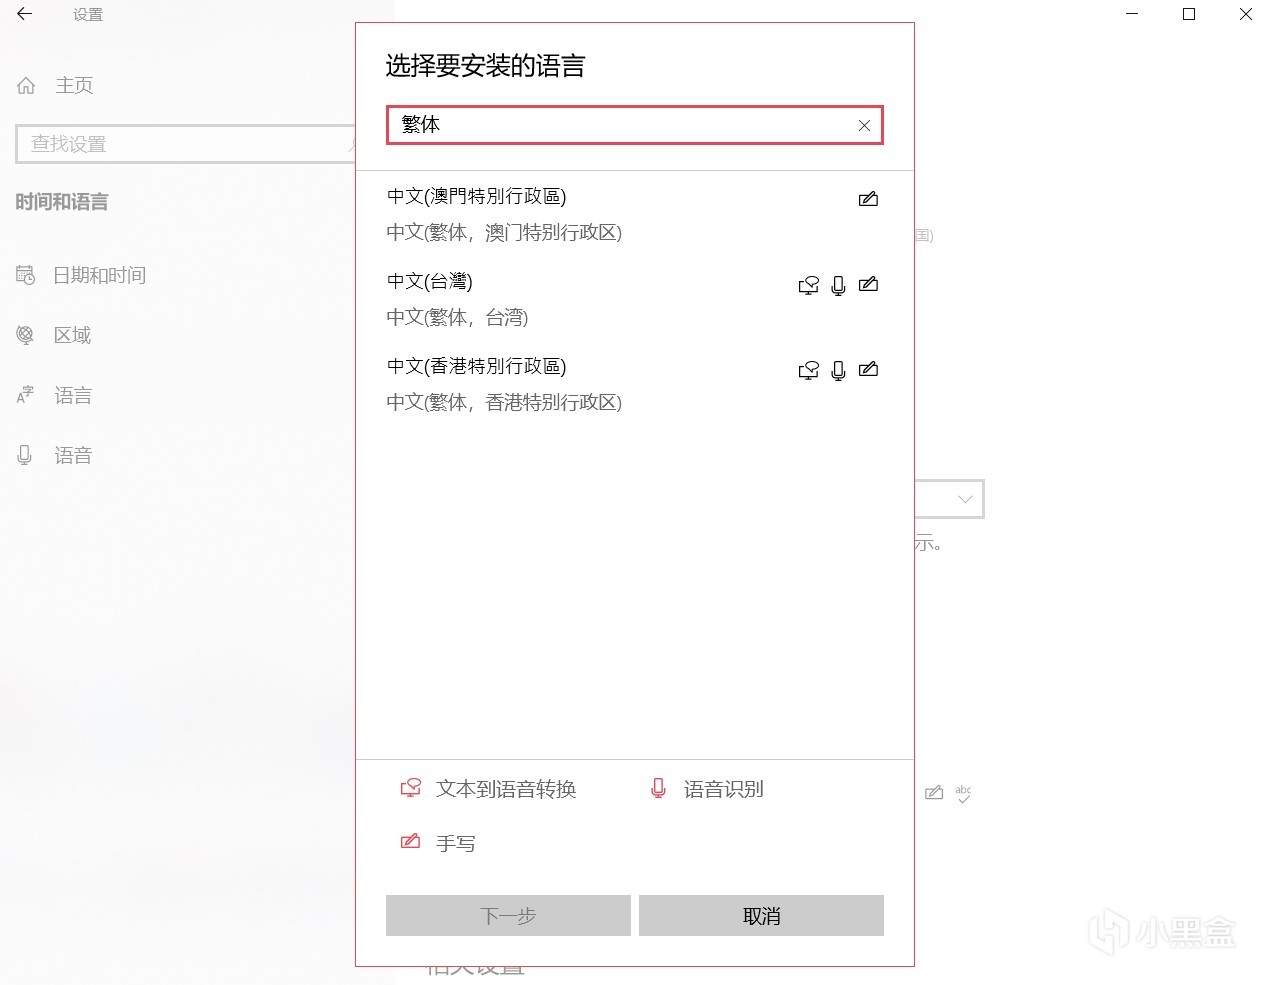Open 语言 via its character icon
This screenshot has width=1272, height=985.
(x=25, y=395)
